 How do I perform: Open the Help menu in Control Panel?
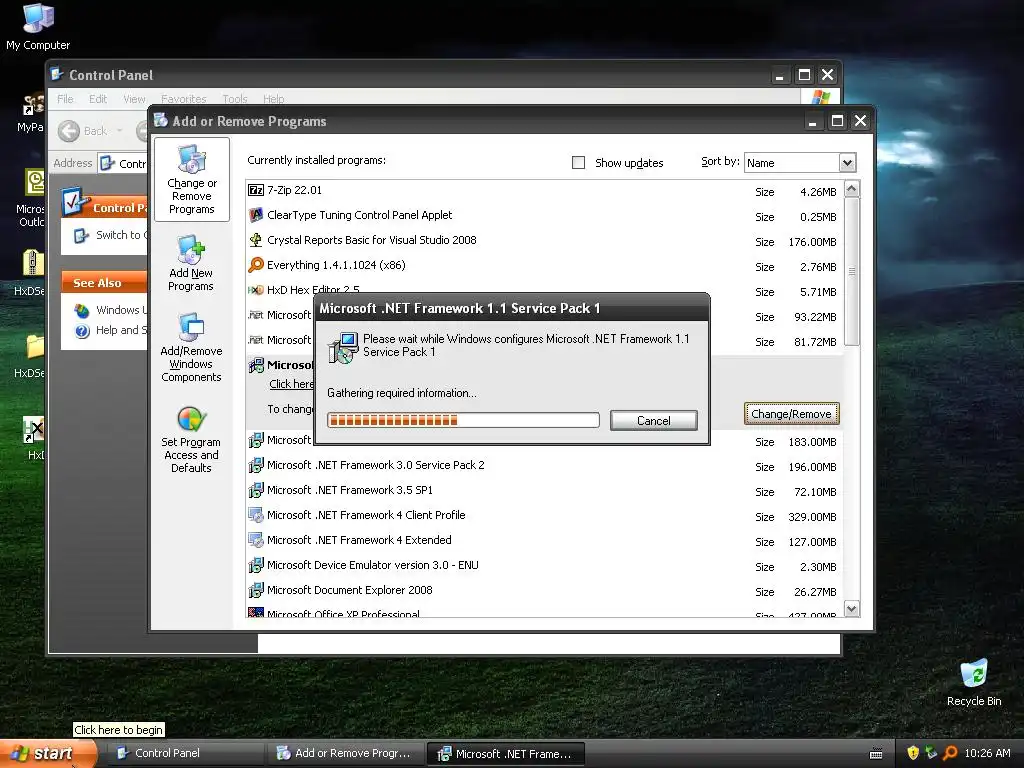tap(274, 99)
